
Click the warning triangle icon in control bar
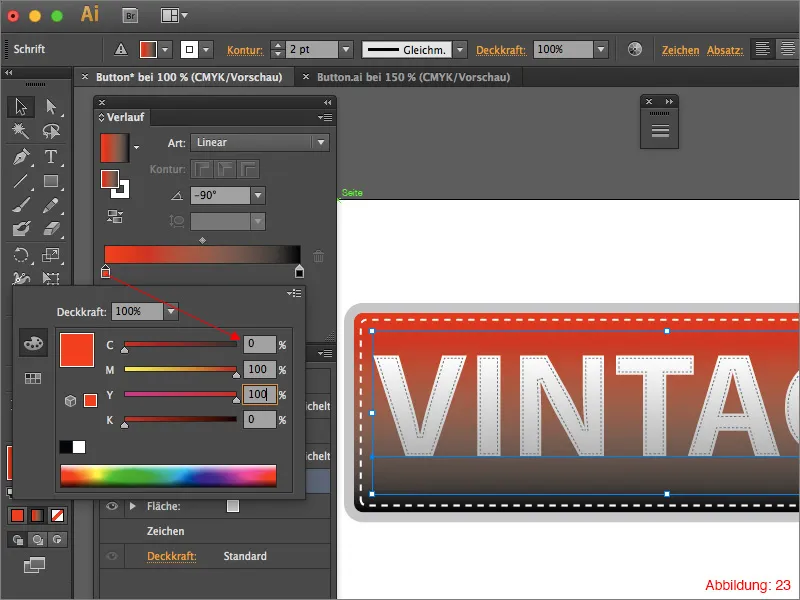point(121,49)
